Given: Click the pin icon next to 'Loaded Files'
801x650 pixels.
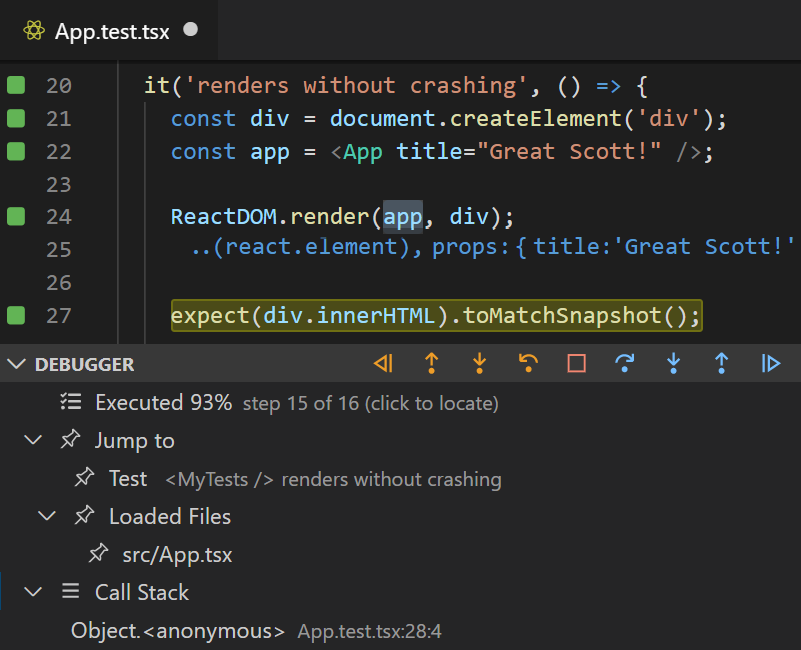Looking at the screenshot, I should (x=85, y=515).
